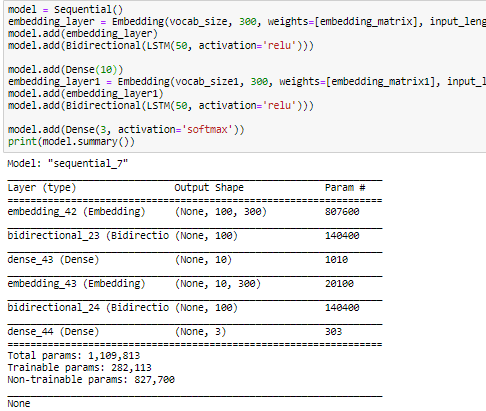Click '(None, 100)' in the bidirectional_24 row
Image resolution: width=486 pixels, height=411 pixels.
(206, 308)
